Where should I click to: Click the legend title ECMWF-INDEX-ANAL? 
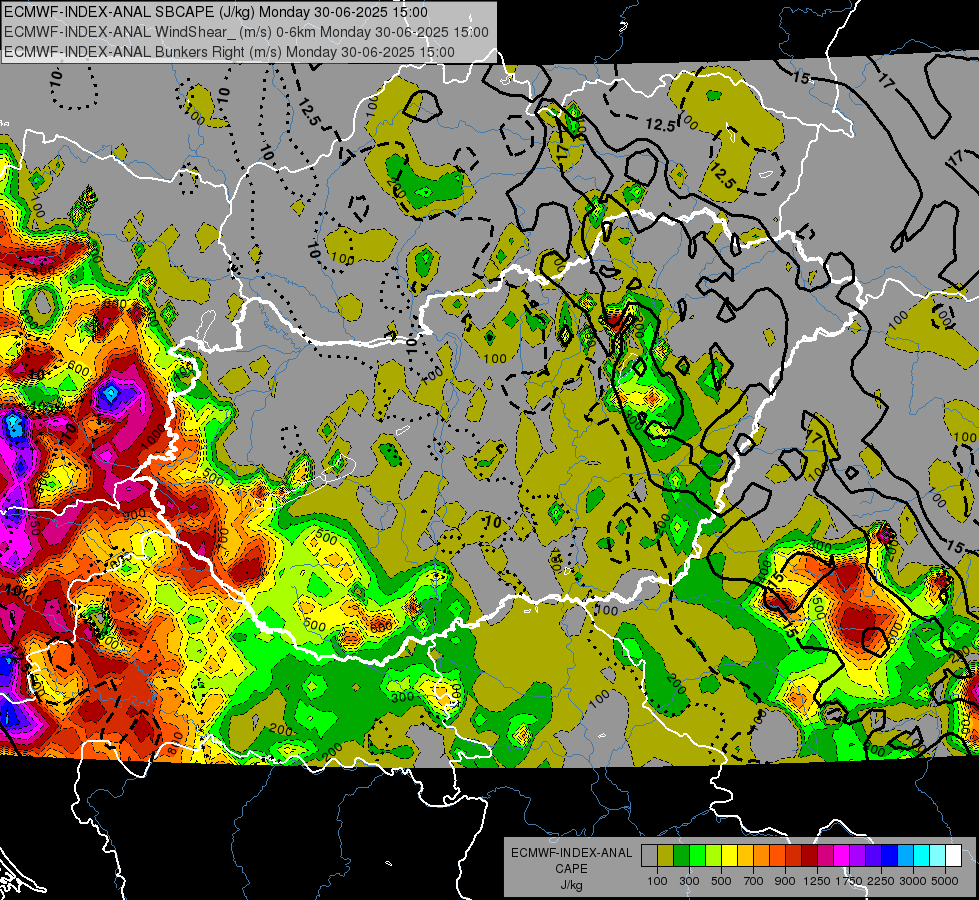pos(571,853)
